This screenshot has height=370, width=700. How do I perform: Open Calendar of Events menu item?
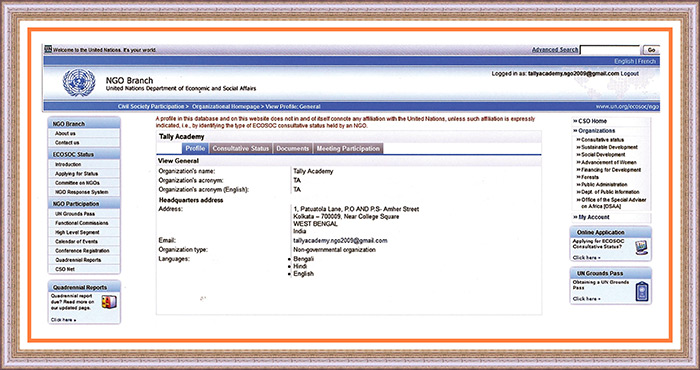point(76,241)
